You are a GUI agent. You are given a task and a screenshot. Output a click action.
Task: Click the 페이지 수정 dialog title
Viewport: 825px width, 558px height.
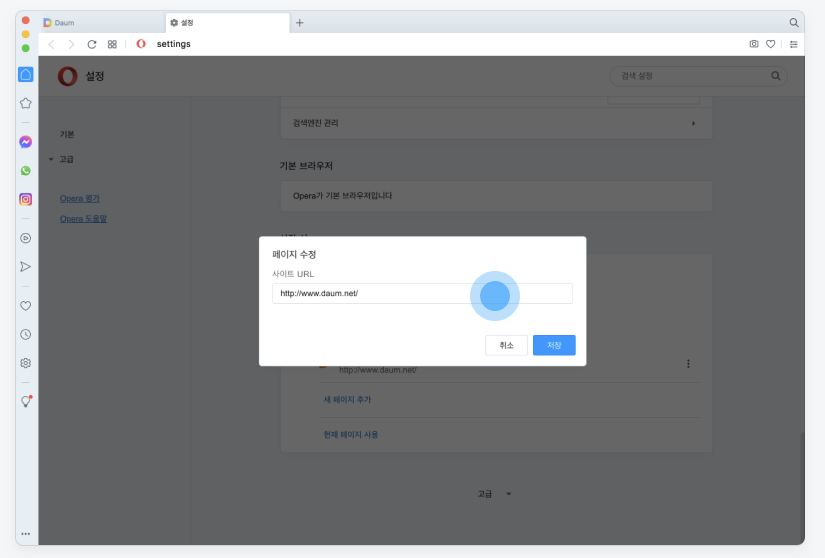point(294,255)
